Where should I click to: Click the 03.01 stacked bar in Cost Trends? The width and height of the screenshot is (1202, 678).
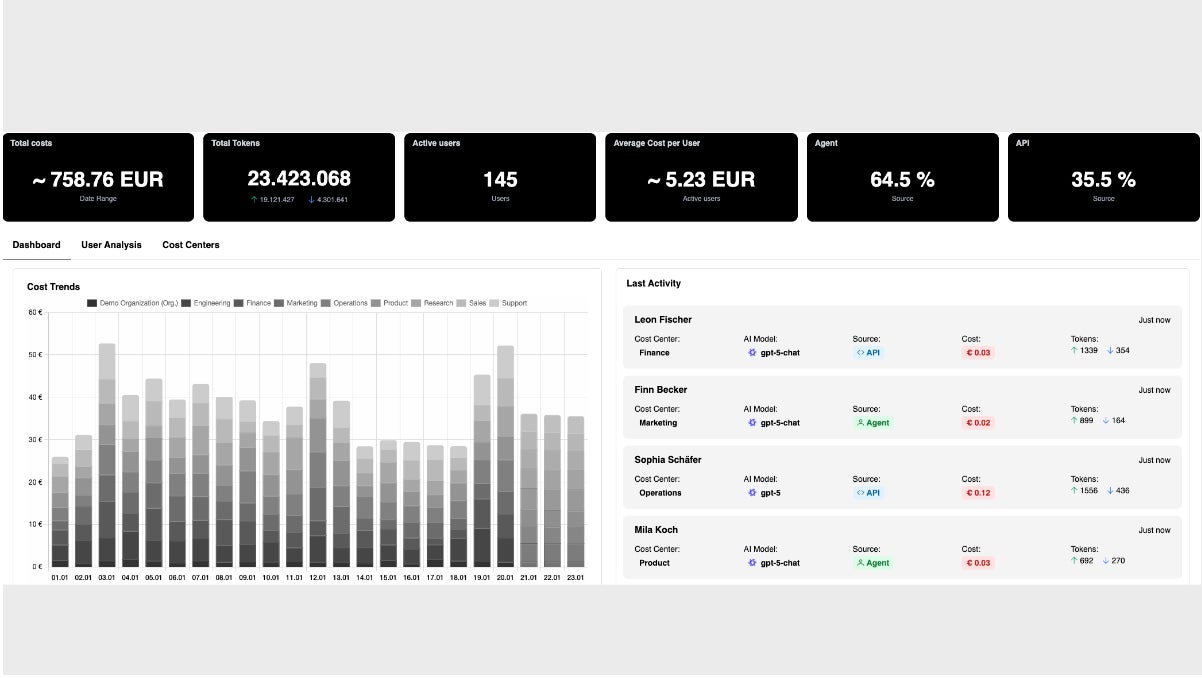(x=107, y=455)
